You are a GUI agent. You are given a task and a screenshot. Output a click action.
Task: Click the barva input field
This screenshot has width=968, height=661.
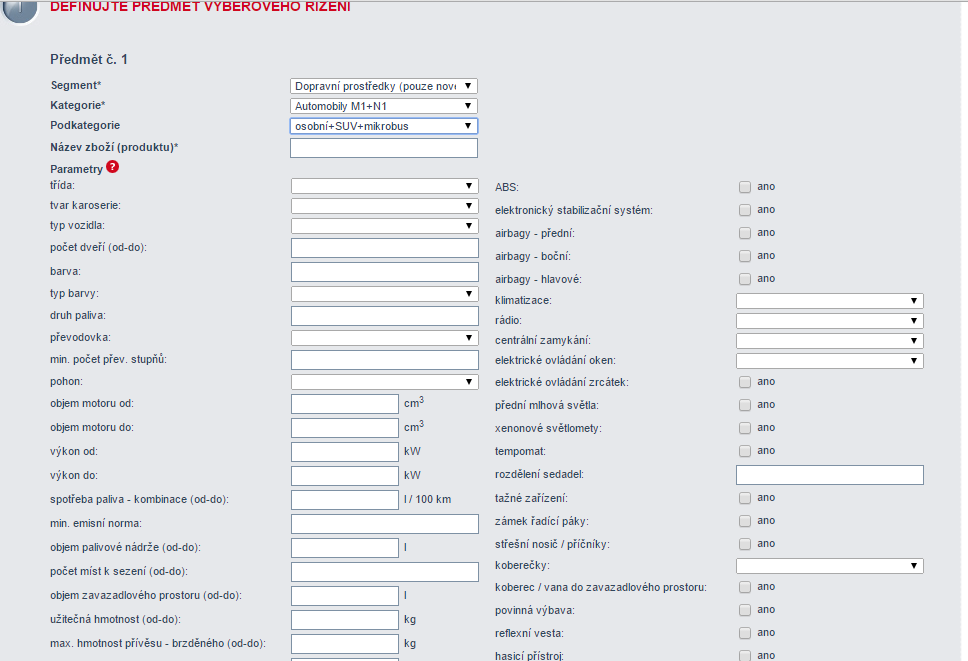(385, 272)
